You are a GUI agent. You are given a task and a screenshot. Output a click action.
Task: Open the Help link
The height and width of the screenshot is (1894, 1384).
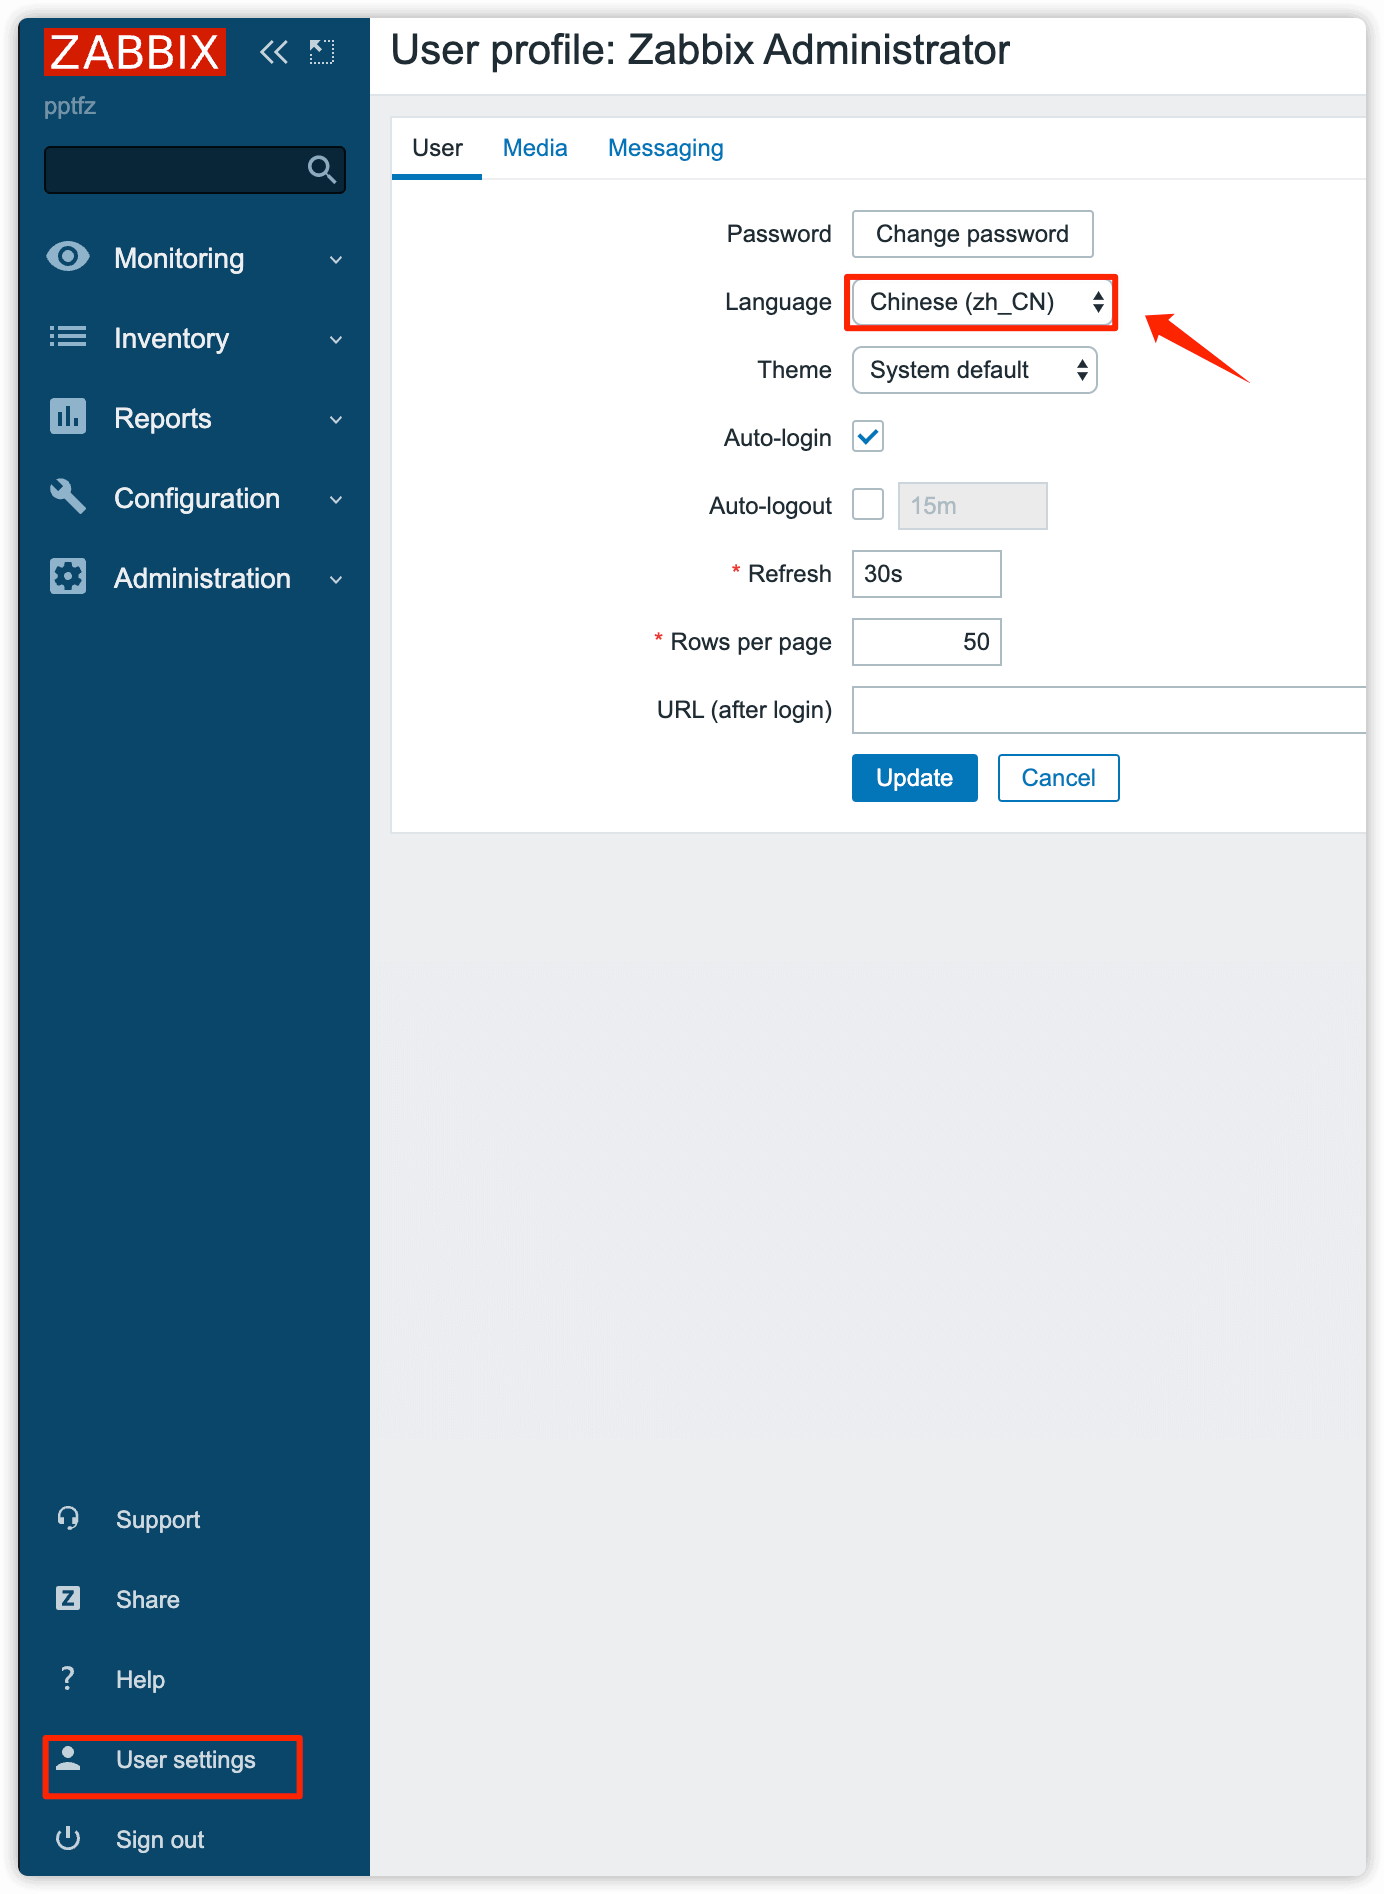coord(140,1680)
